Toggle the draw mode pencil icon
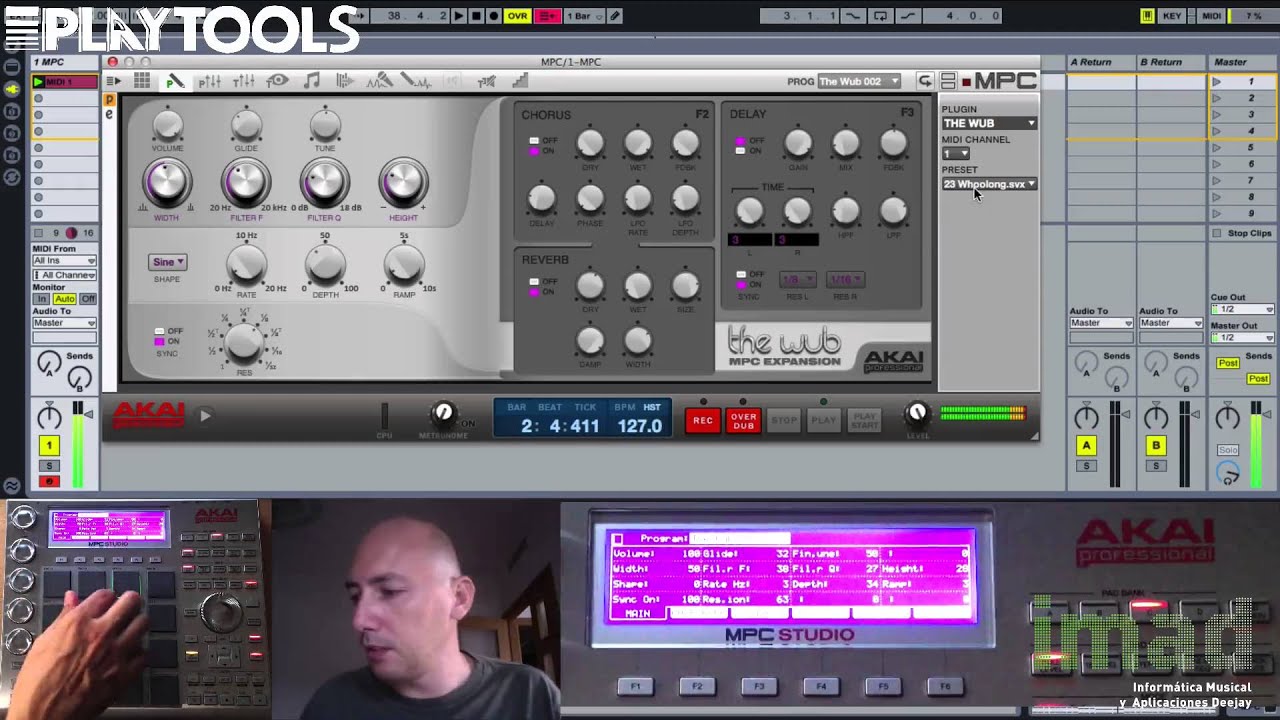 [615, 16]
